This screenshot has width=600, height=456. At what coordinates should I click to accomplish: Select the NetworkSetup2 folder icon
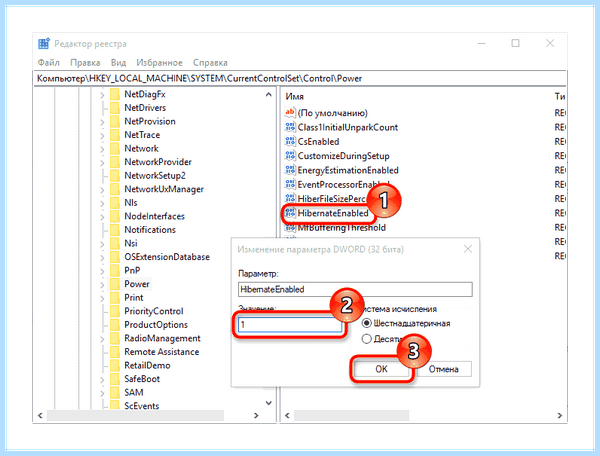tap(115, 176)
